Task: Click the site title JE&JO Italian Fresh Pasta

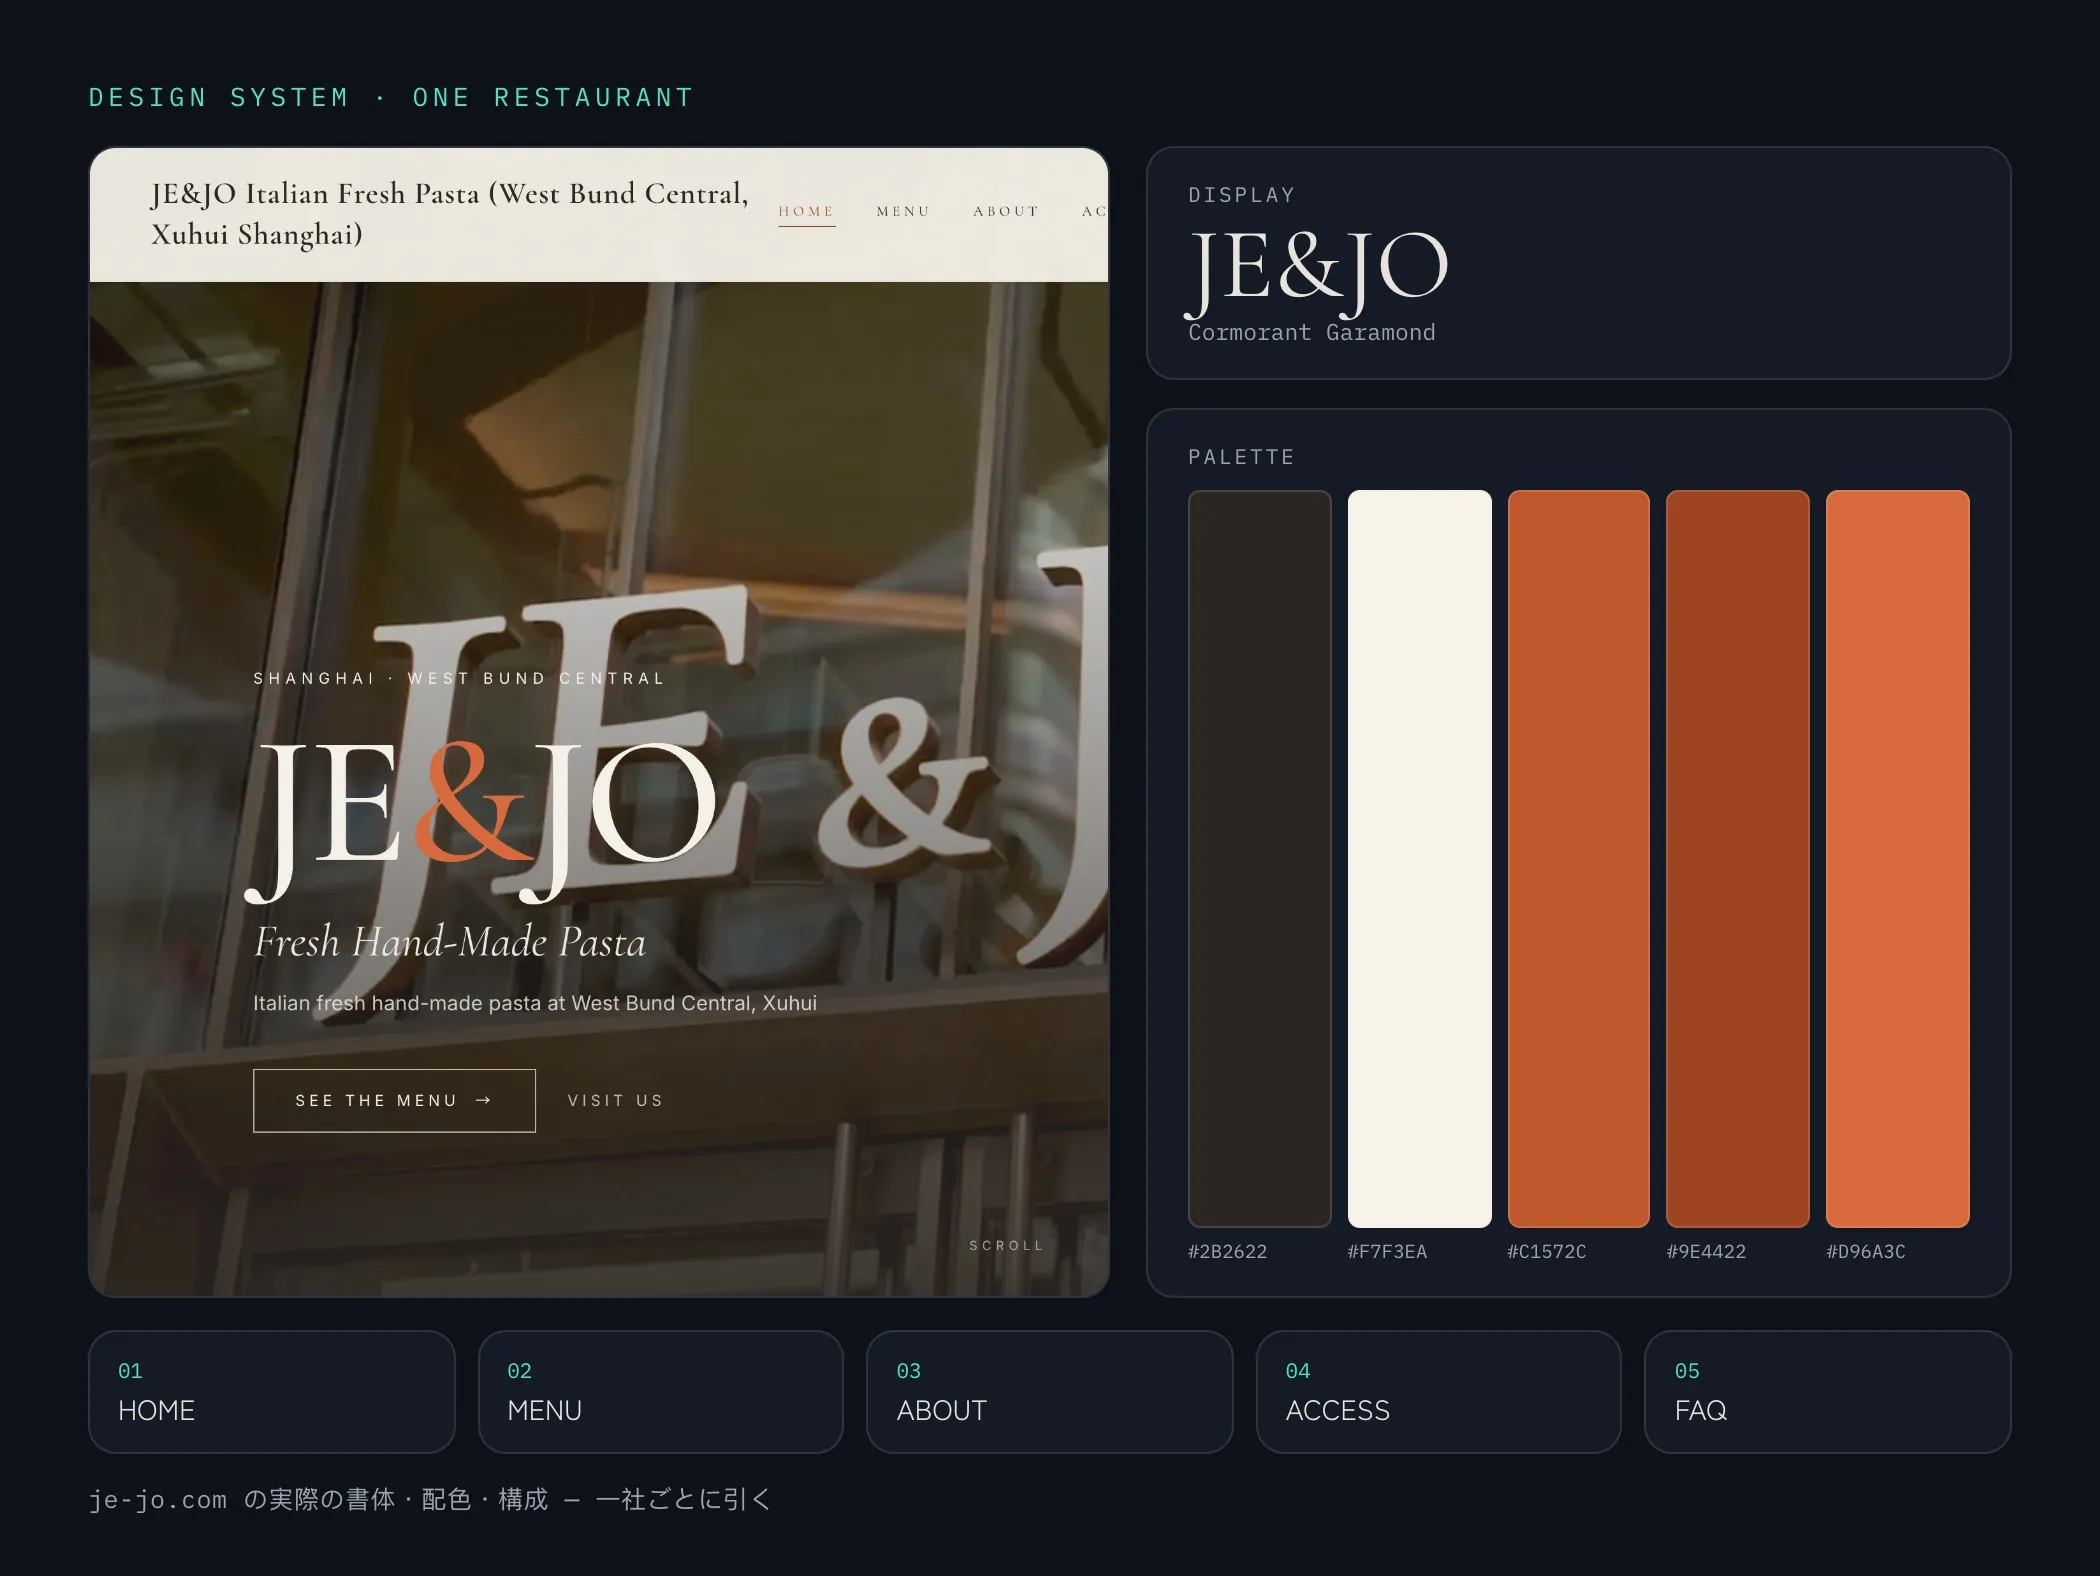Action: [x=450, y=214]
